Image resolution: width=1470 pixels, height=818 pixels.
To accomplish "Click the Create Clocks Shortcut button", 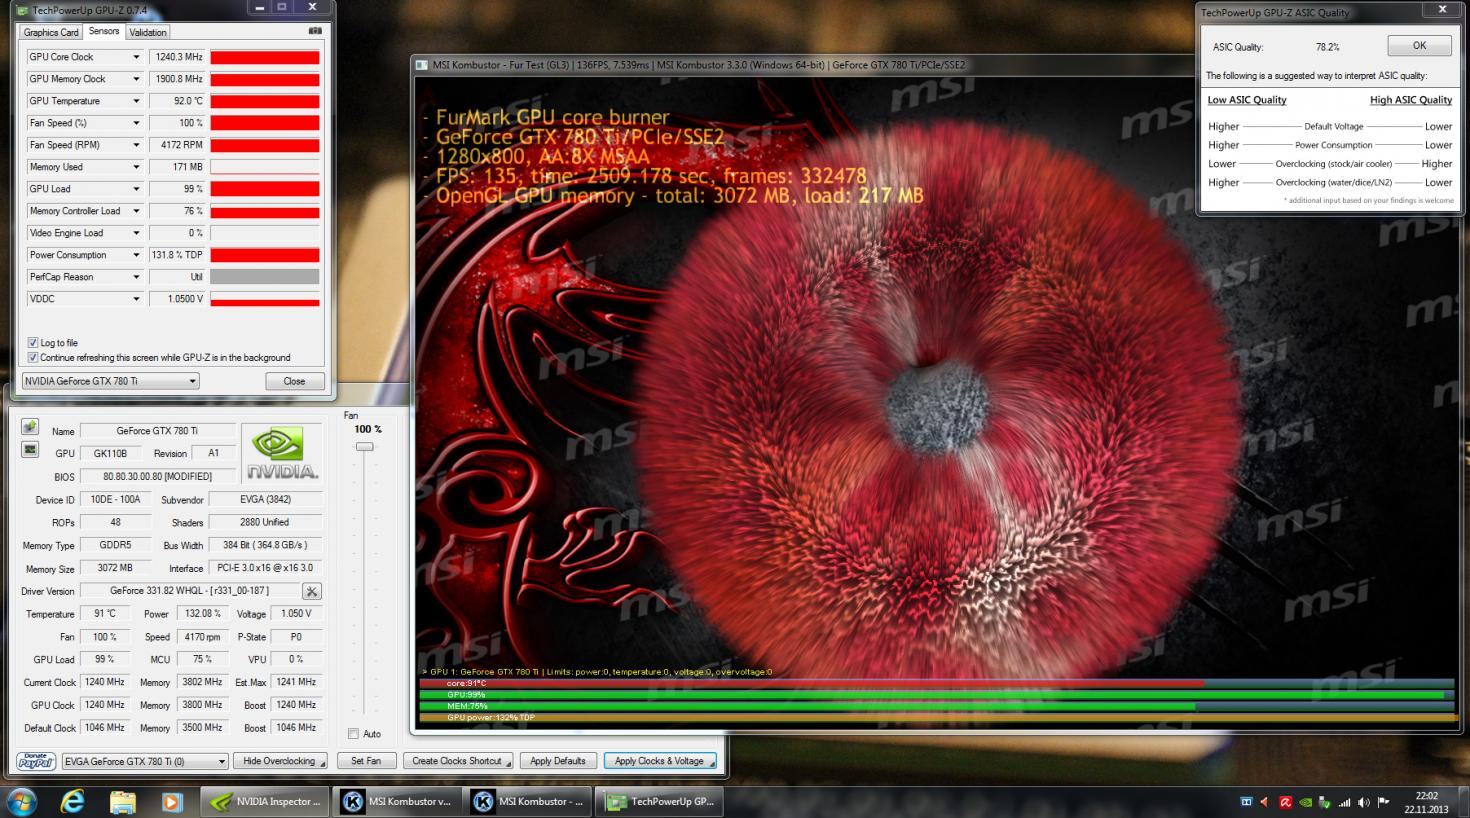I will pyautogui.click(x=458, y=761).
